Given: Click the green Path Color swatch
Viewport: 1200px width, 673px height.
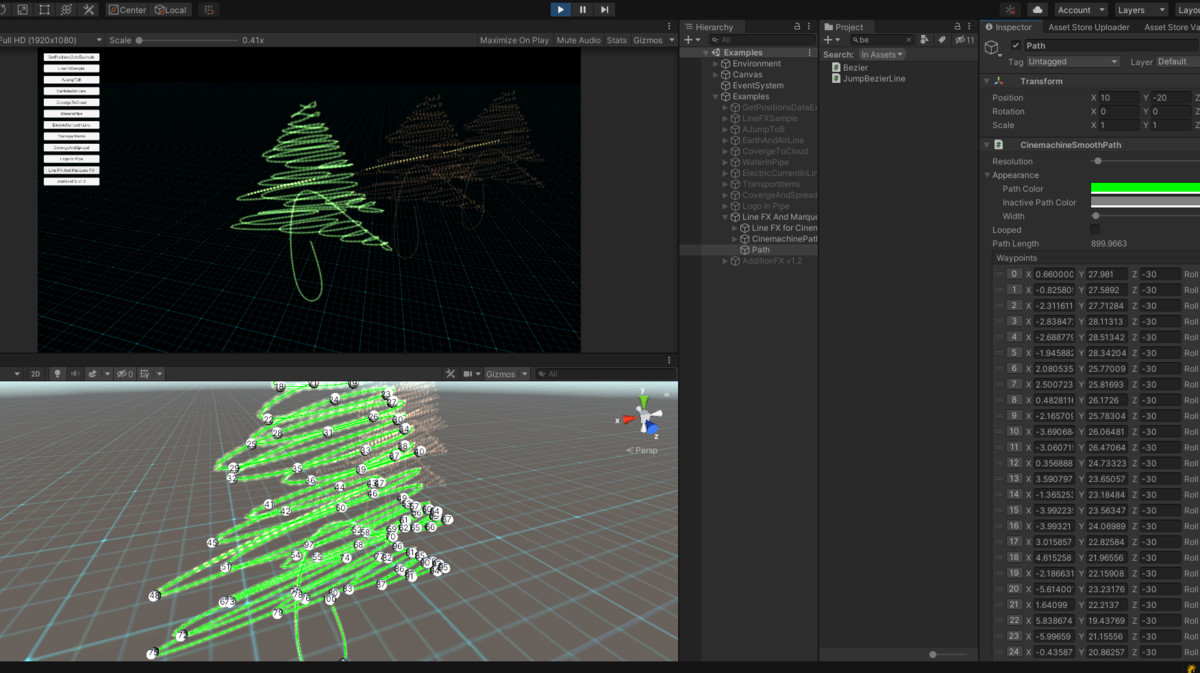Looking at the screenshot, I should click(x=1145, y=188).
